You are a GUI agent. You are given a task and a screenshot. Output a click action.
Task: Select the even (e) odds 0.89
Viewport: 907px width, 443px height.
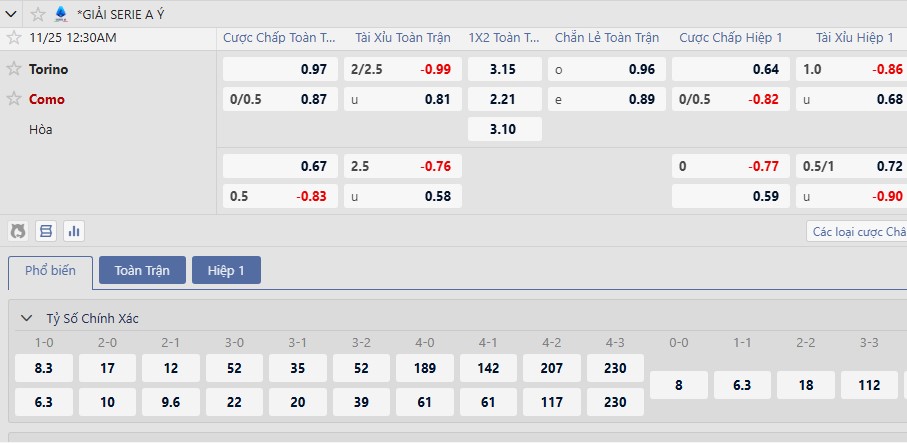pos(606,99)
